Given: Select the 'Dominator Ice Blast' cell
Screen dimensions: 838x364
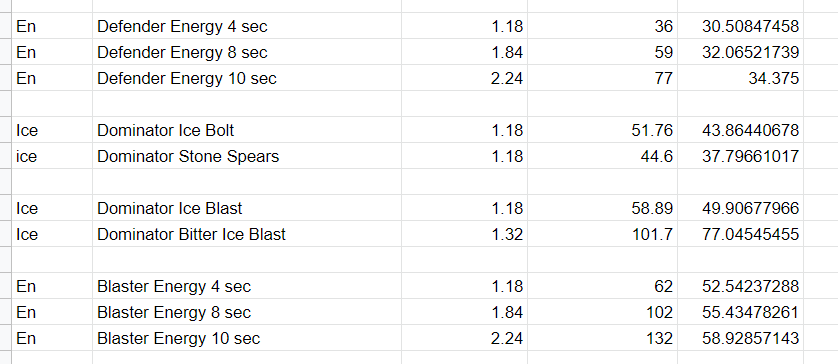Looking at the screenshot, I should (247, 208).
